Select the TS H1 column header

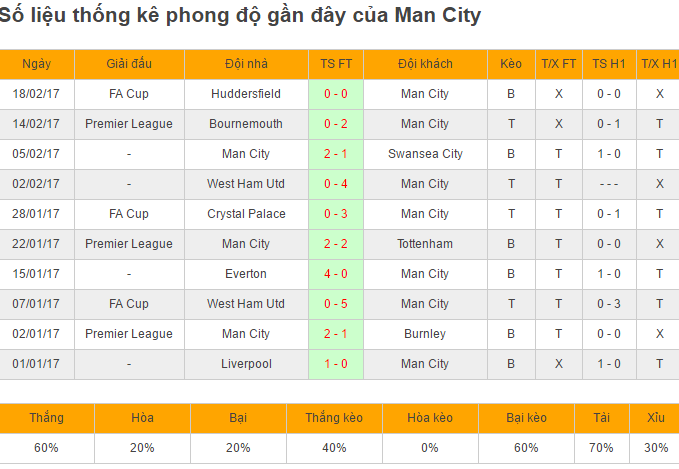pyautogui.click(x=609, y=64)
